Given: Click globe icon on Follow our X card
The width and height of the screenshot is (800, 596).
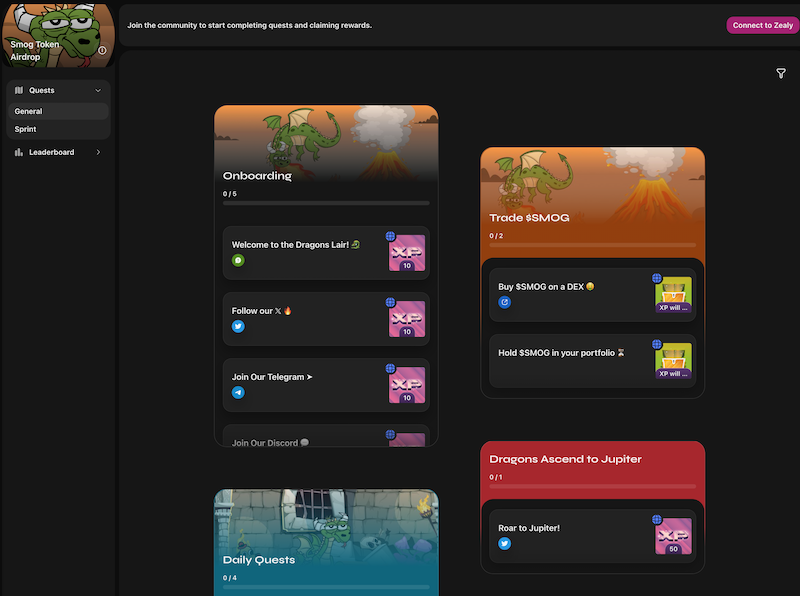Looking at the screenshot, I should click(390, 302).
